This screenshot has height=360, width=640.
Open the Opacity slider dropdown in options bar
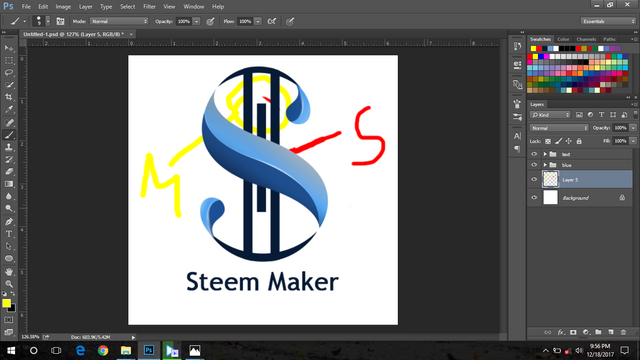pyautogui.click(x=196, y=21)
